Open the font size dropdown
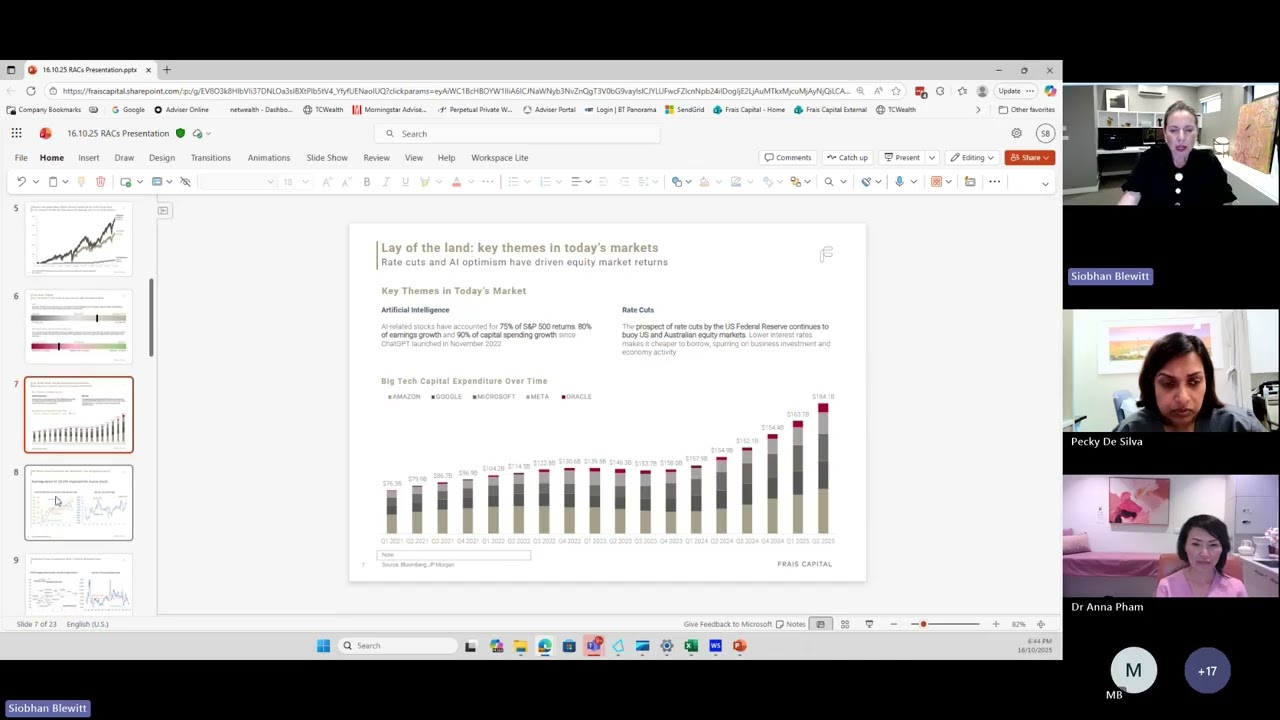Screen dimensions: 1280x720 tap(305, 181)
